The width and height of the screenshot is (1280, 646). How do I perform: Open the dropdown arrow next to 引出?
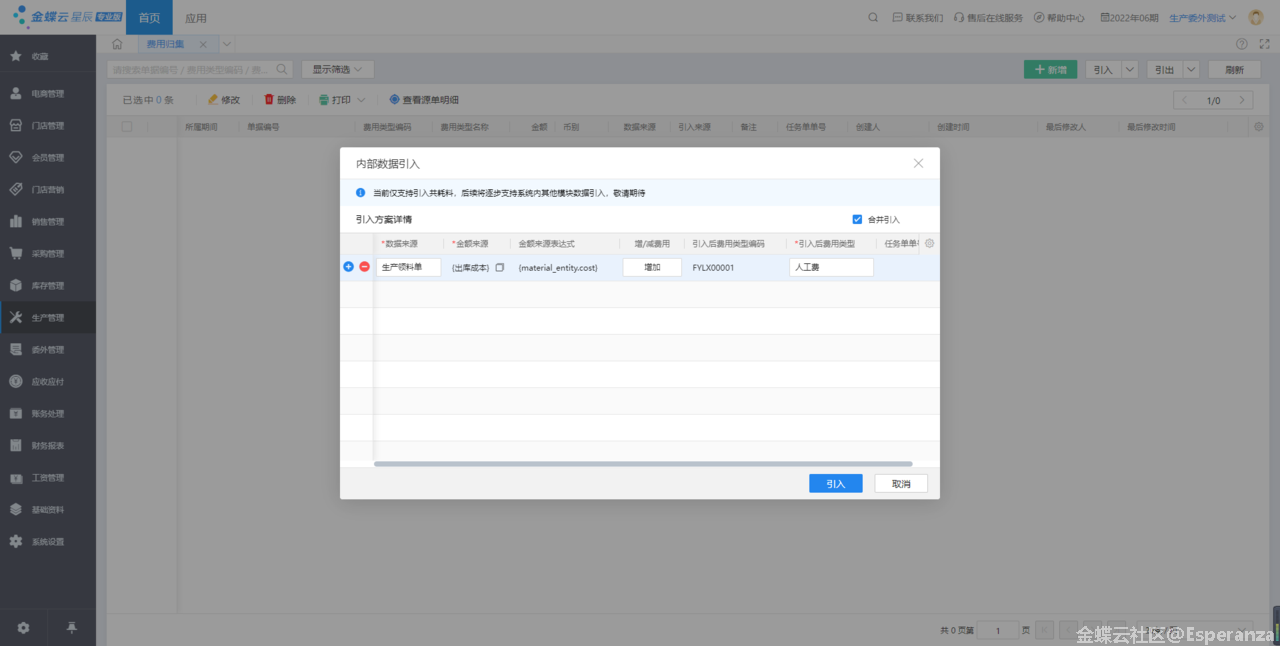[x=1191, y=69]
